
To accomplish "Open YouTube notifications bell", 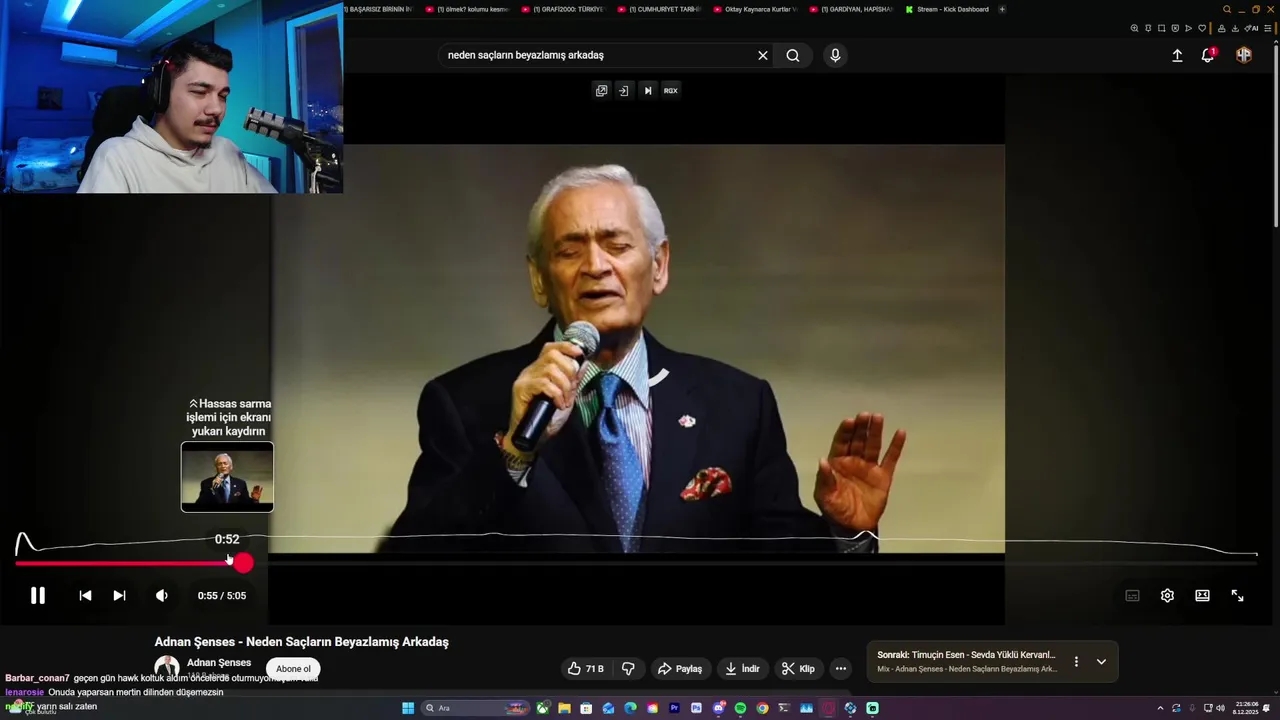I will 1208,56.
